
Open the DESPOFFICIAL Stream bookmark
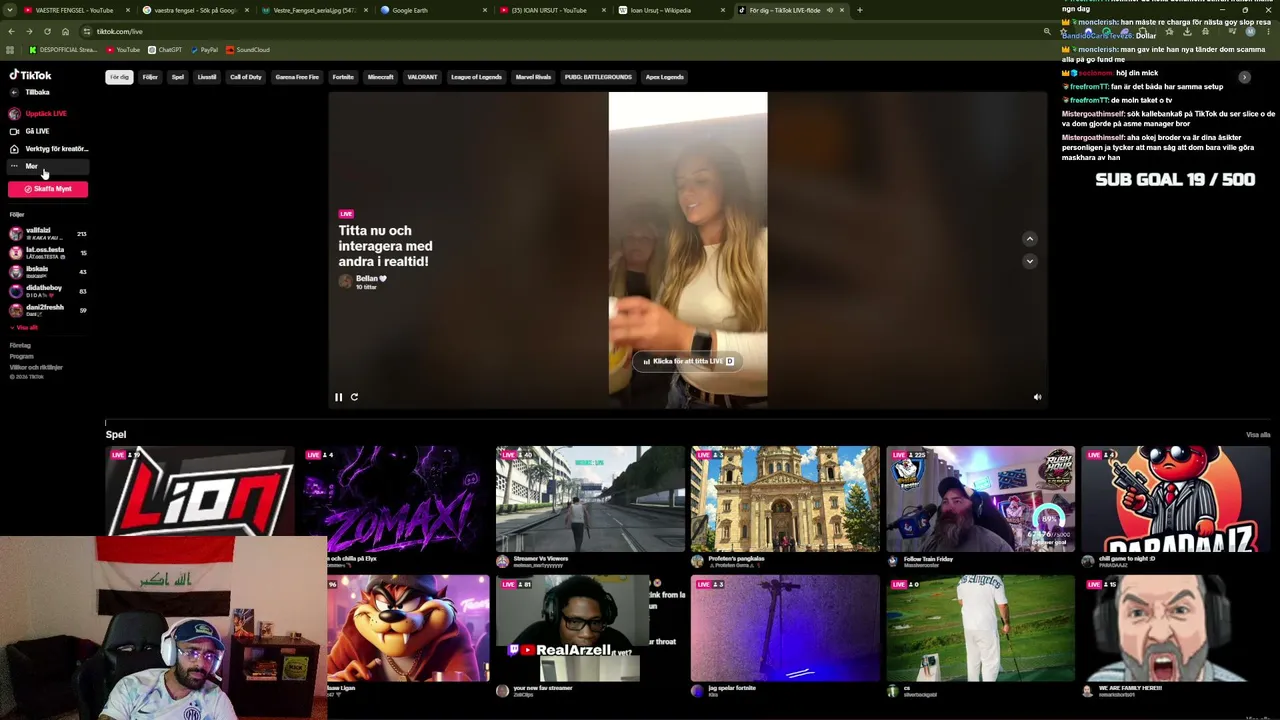(63, 50)
